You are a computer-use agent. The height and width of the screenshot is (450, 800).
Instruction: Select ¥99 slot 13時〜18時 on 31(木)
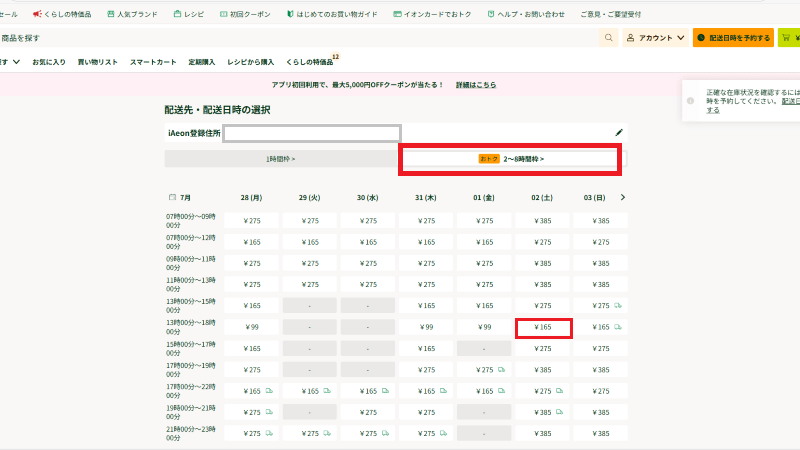point(426,327)
